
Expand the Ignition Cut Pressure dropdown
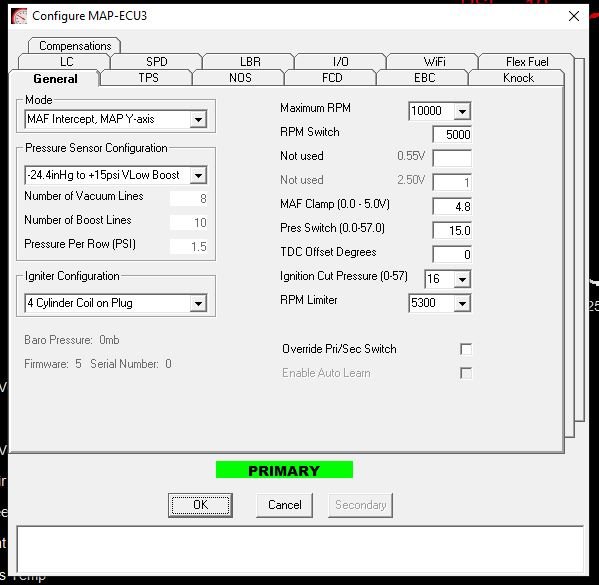(462, 279)
